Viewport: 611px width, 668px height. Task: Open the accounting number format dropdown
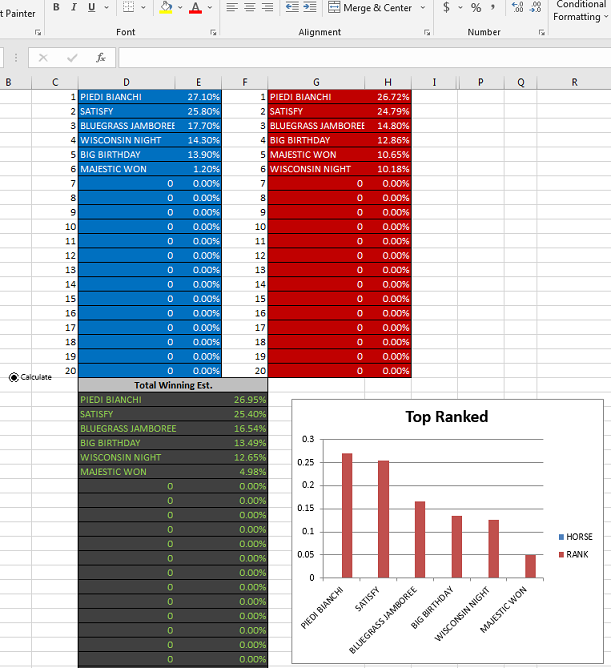pos(458,8)
